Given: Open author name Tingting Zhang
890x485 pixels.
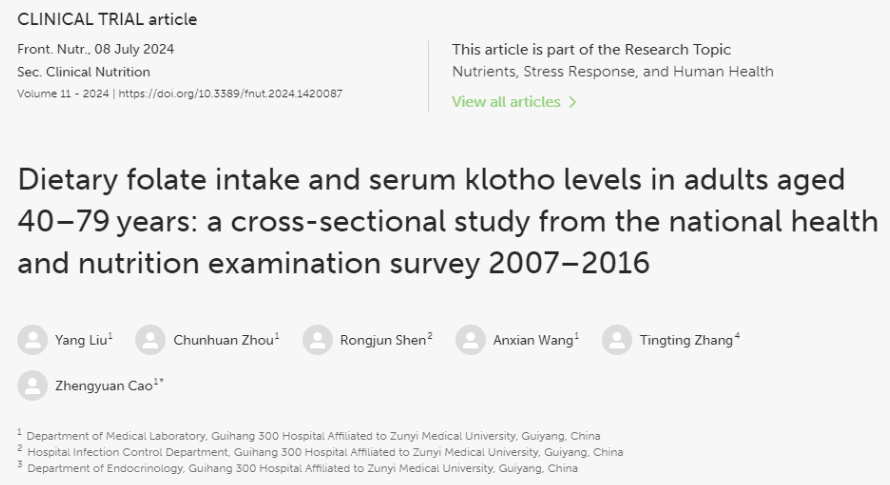Looking at the screenshot, I should 686,340.
